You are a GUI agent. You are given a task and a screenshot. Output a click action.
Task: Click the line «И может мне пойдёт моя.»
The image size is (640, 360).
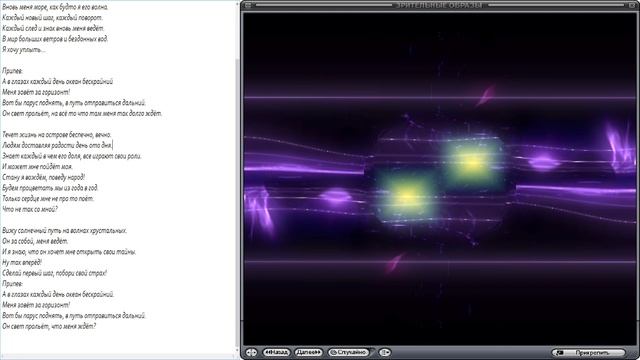pos(37,166)
